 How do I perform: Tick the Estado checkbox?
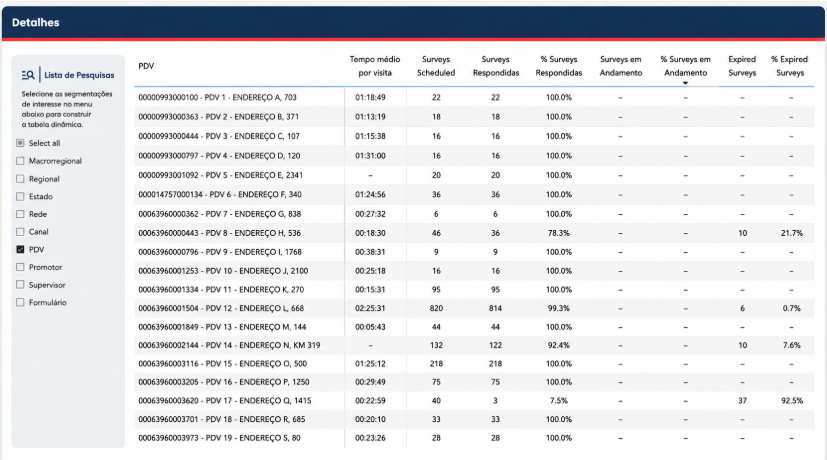[20, 196]
